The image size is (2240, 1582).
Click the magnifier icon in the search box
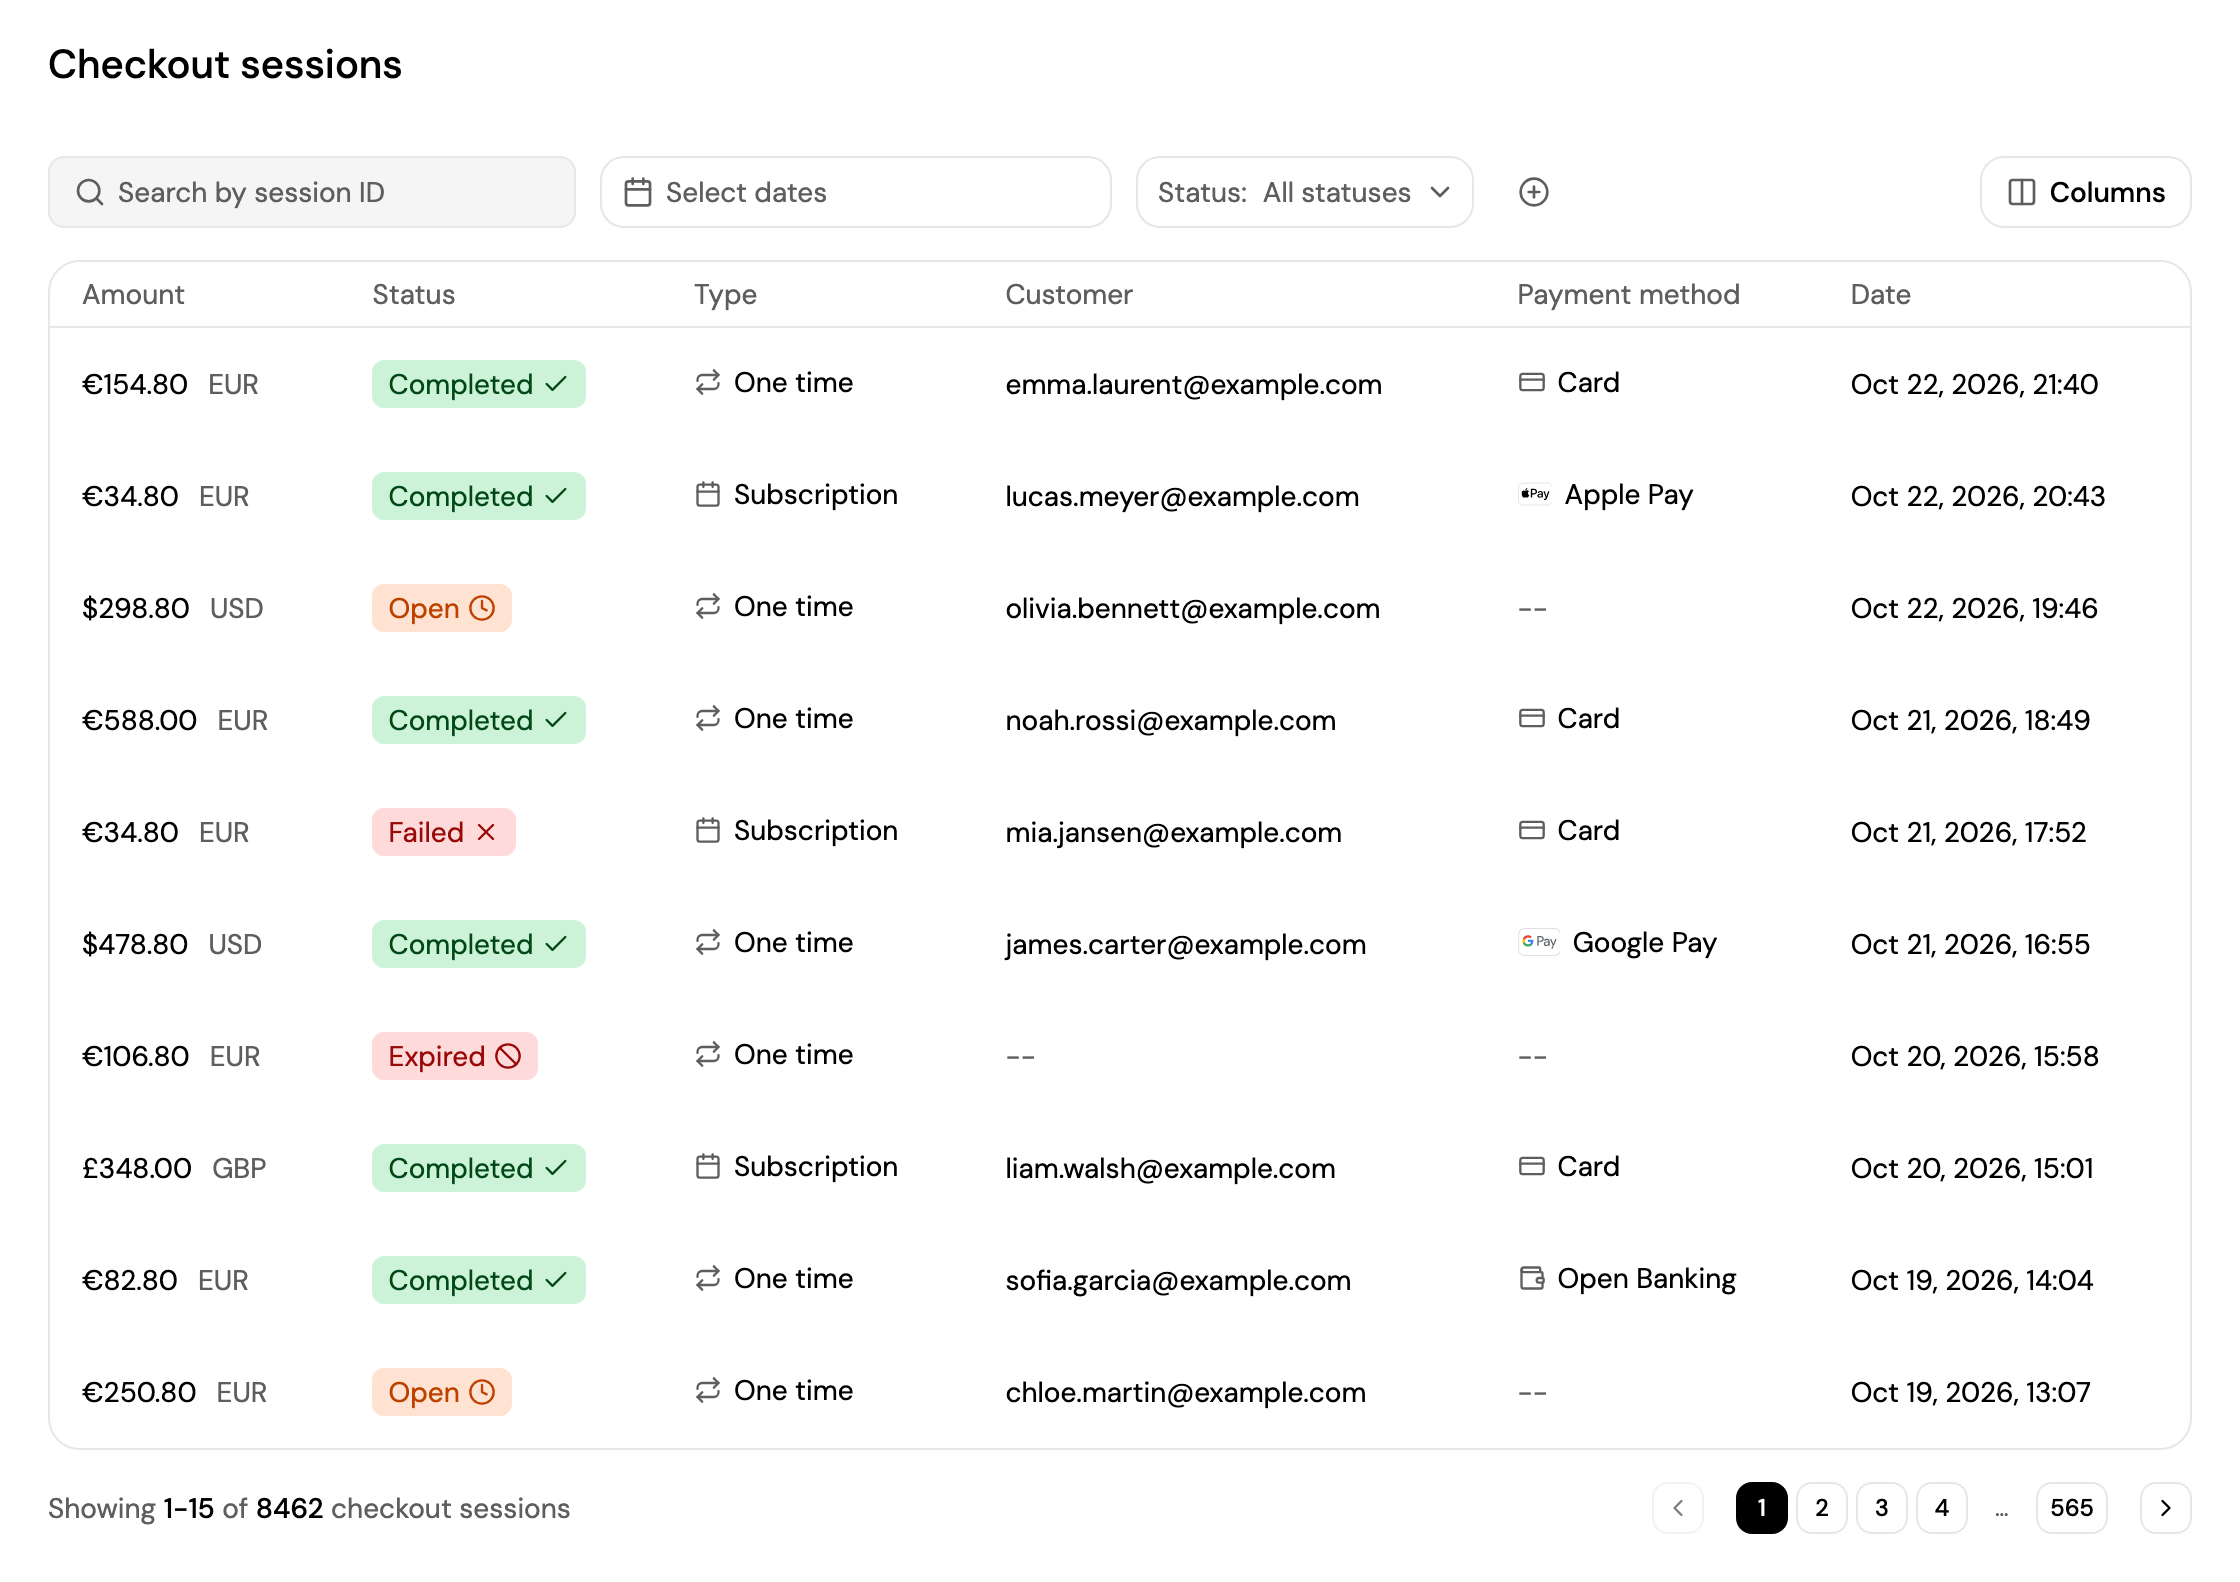pos(90,192)
